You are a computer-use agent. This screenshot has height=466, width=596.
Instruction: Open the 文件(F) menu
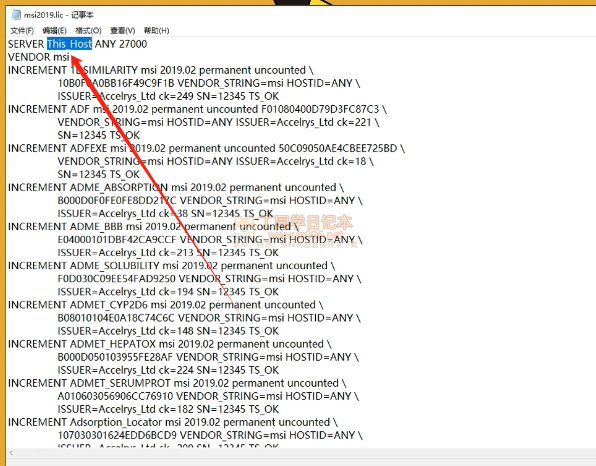[22, 30]
